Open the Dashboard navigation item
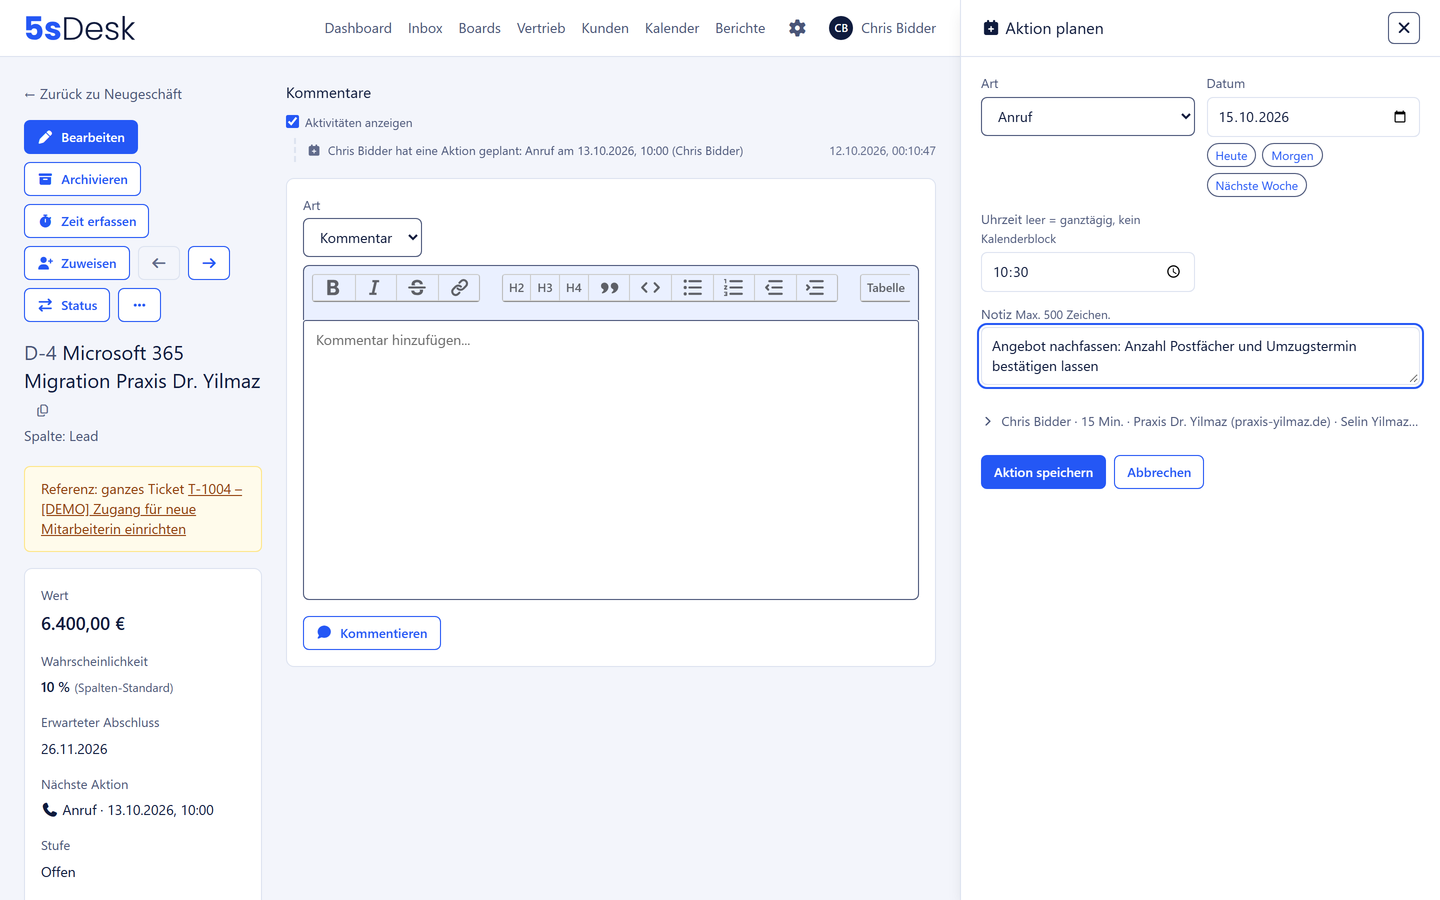The width and height of the screenshot is (1440, 900). [358, 28]
